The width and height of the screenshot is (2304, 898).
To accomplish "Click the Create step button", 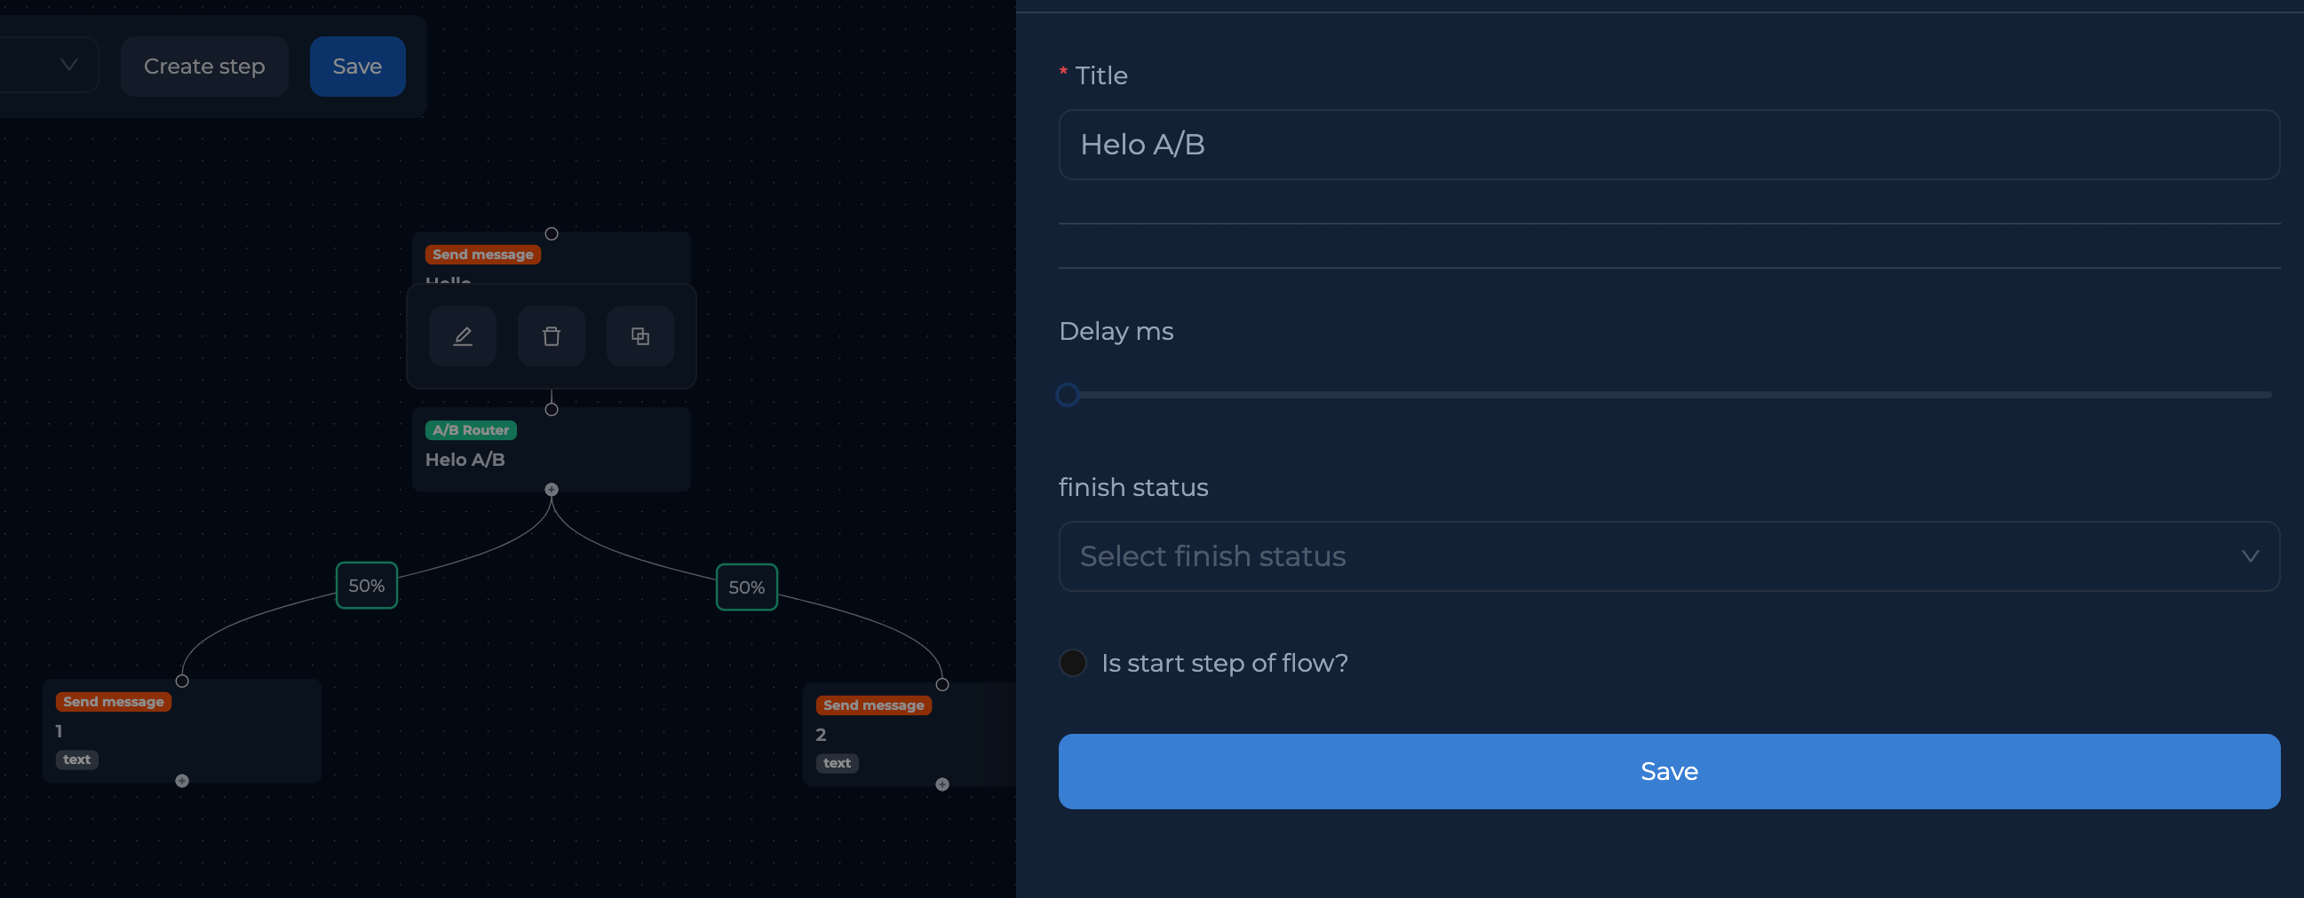I will click(204, 66).
